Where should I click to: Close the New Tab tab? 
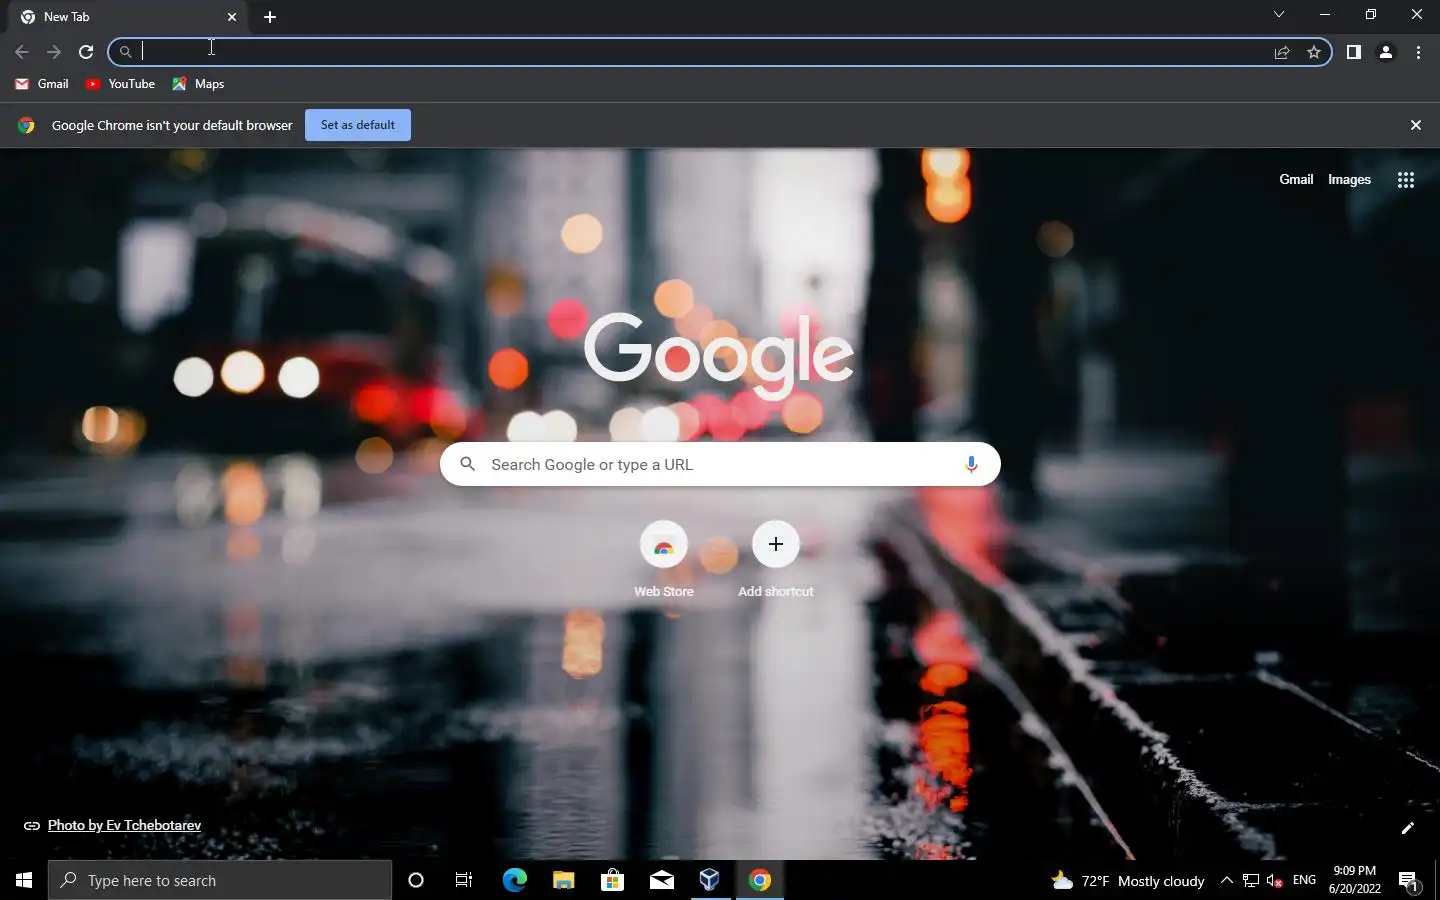(232, 17)
